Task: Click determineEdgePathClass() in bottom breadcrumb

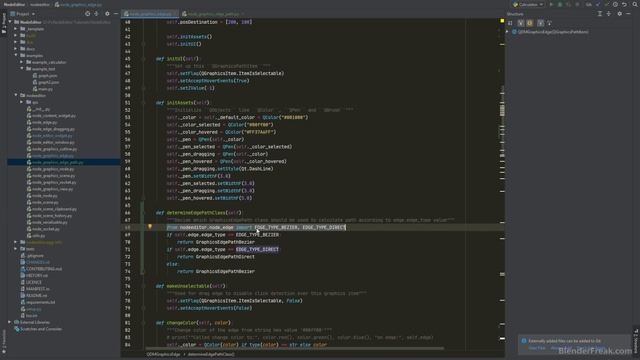Action: point(211,354)
